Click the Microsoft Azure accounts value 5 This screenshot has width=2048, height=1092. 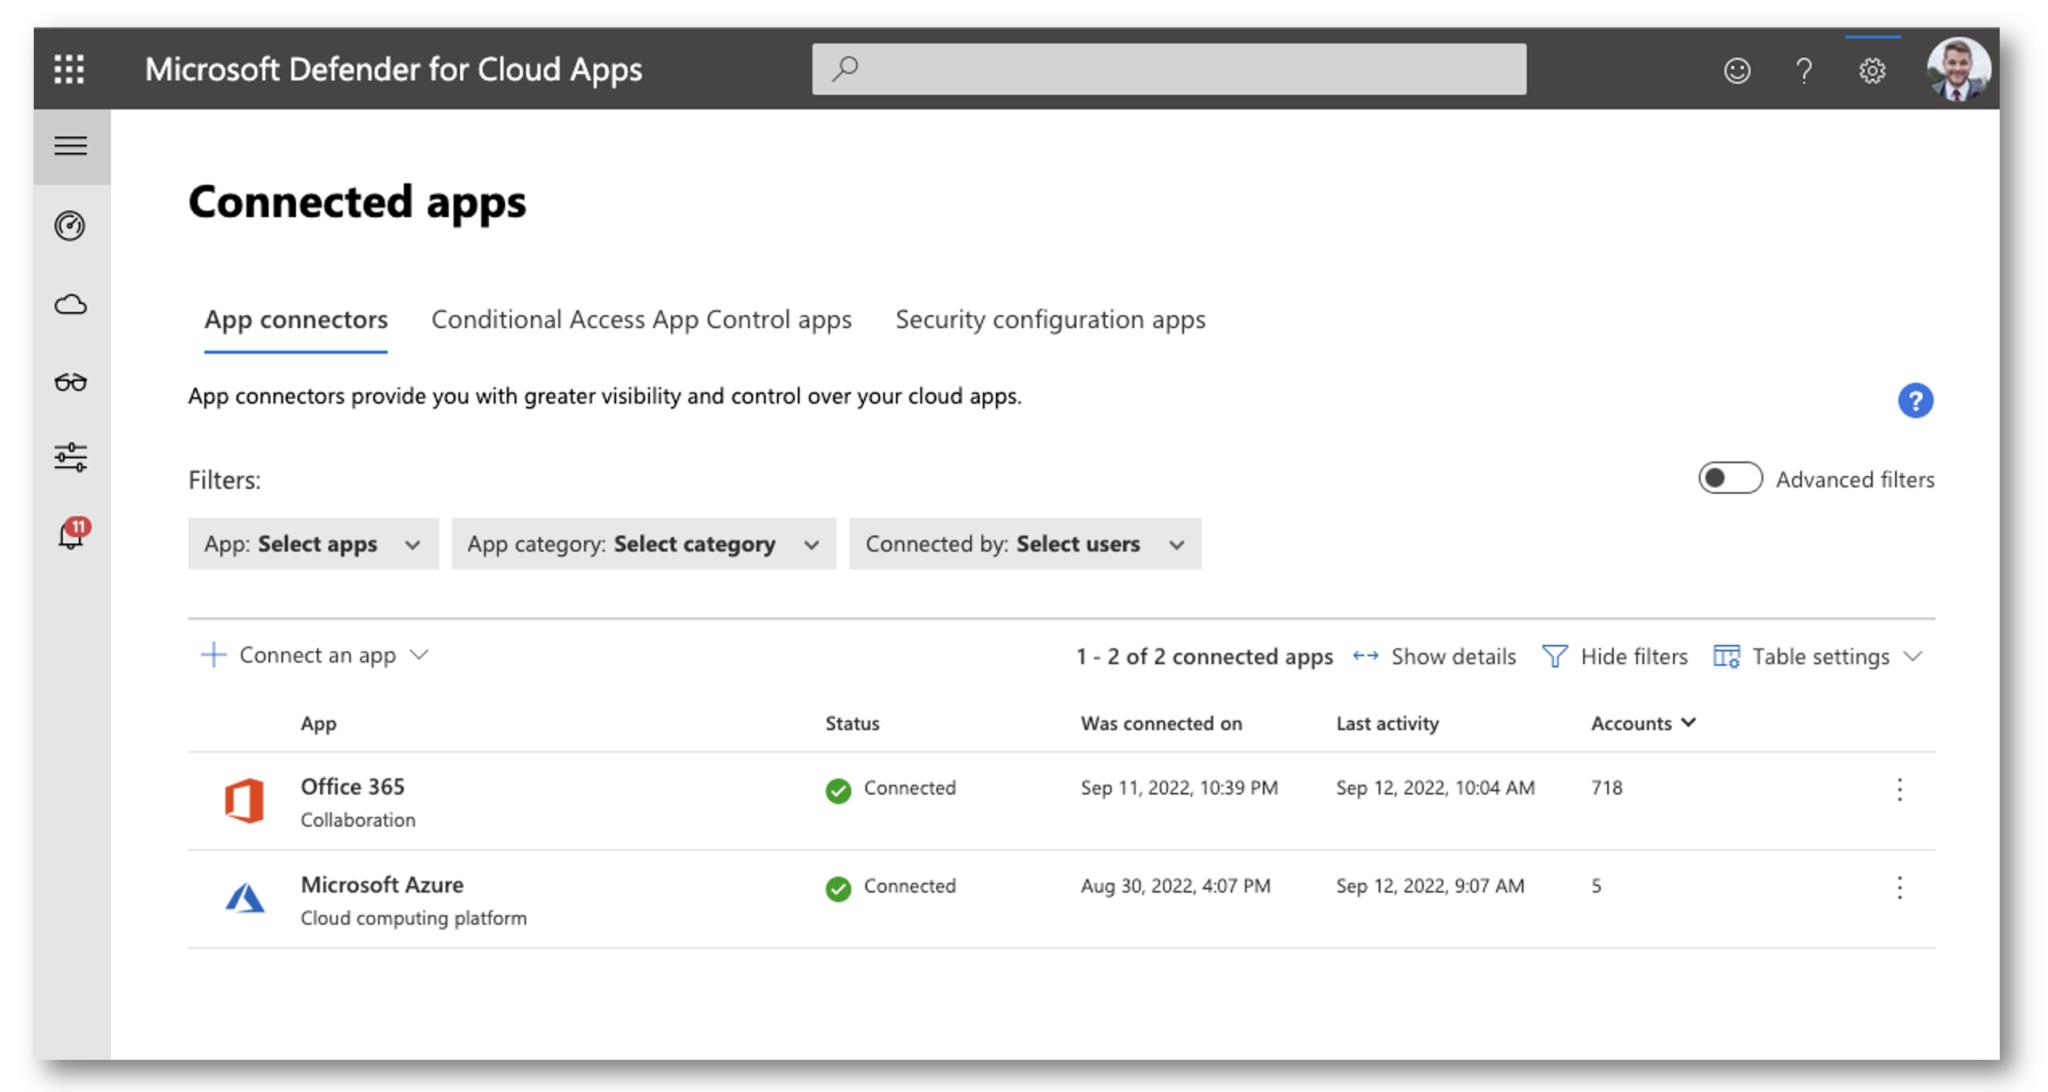[1596, 886]
